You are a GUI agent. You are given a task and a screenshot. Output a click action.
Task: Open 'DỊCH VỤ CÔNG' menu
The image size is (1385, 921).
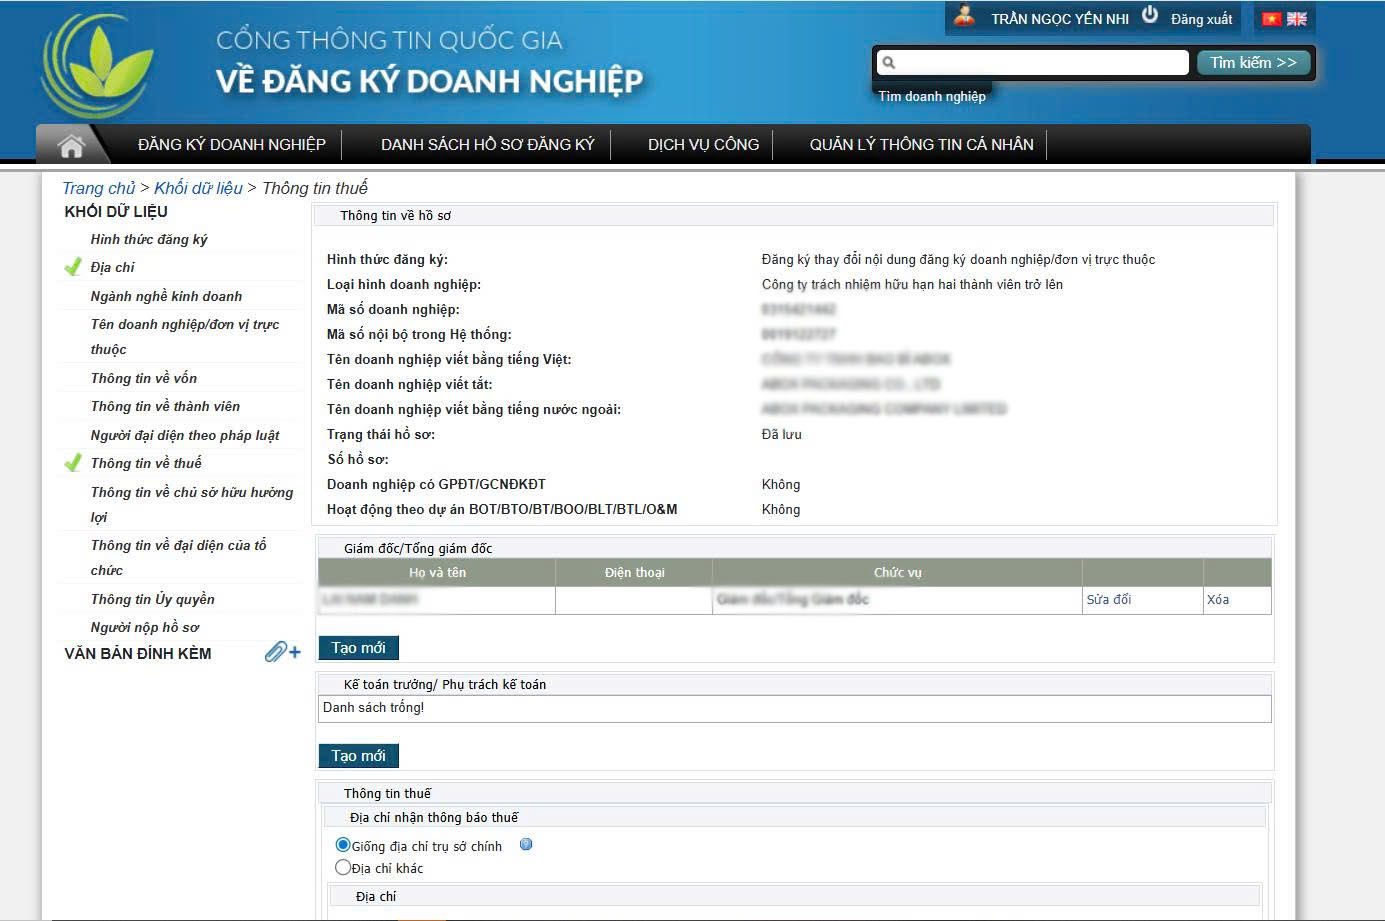pyautogui.click(x=703, y=145)
